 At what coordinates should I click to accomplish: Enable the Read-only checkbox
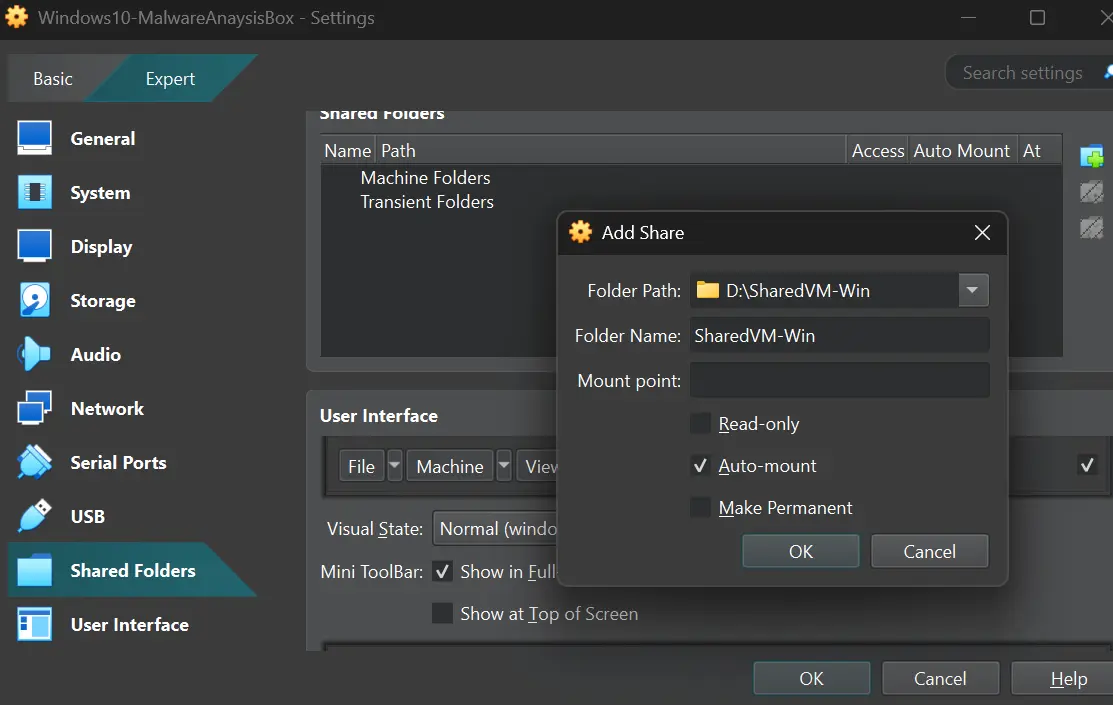click(x=700, y=424)
